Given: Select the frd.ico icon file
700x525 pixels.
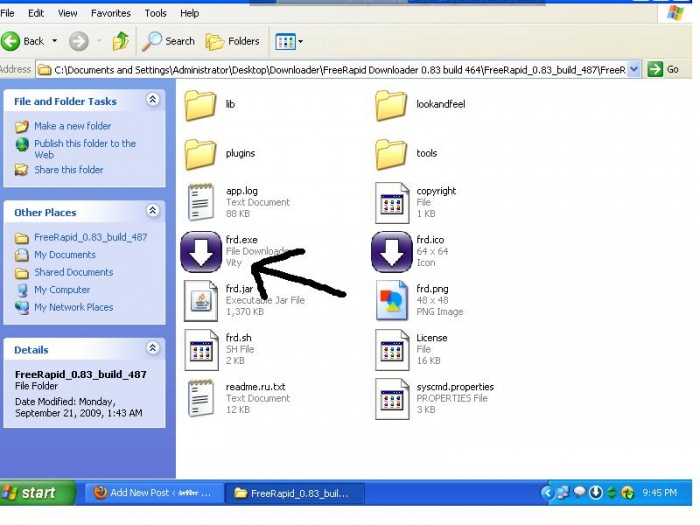Looking at the screenshot, I should [392, 252].
